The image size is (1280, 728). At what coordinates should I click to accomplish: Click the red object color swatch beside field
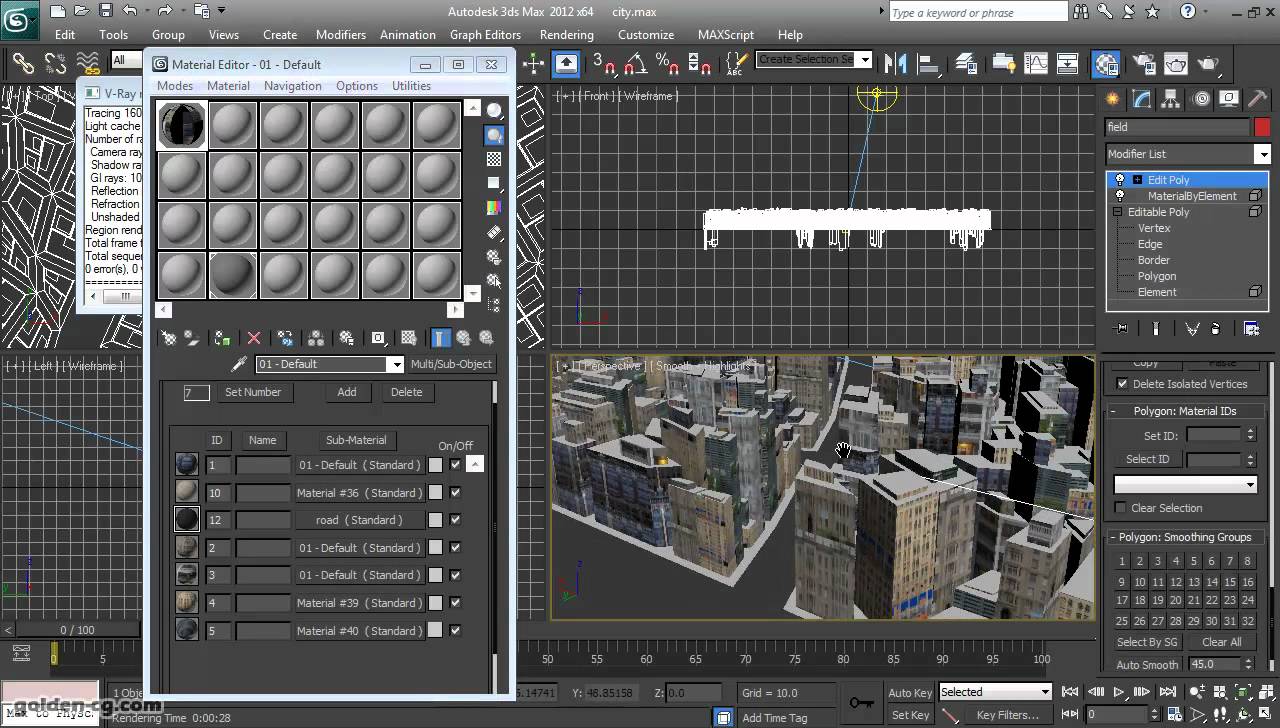coord(1262,127)
